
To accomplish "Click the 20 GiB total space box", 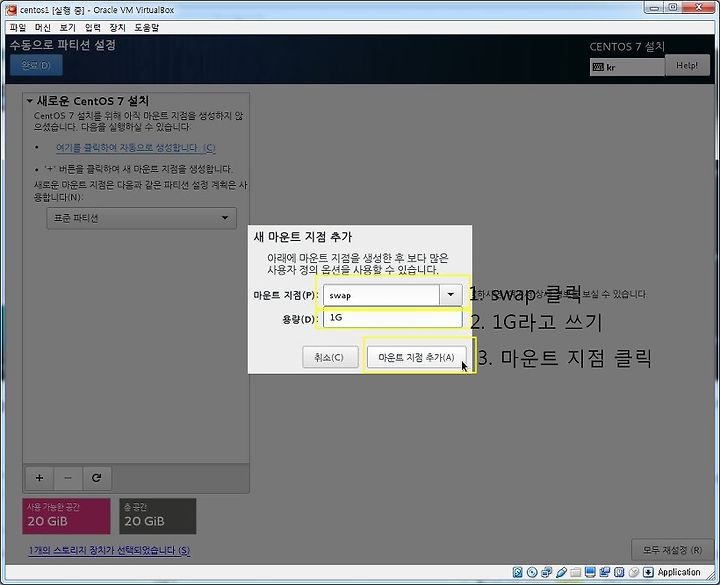I will [158, 516].
